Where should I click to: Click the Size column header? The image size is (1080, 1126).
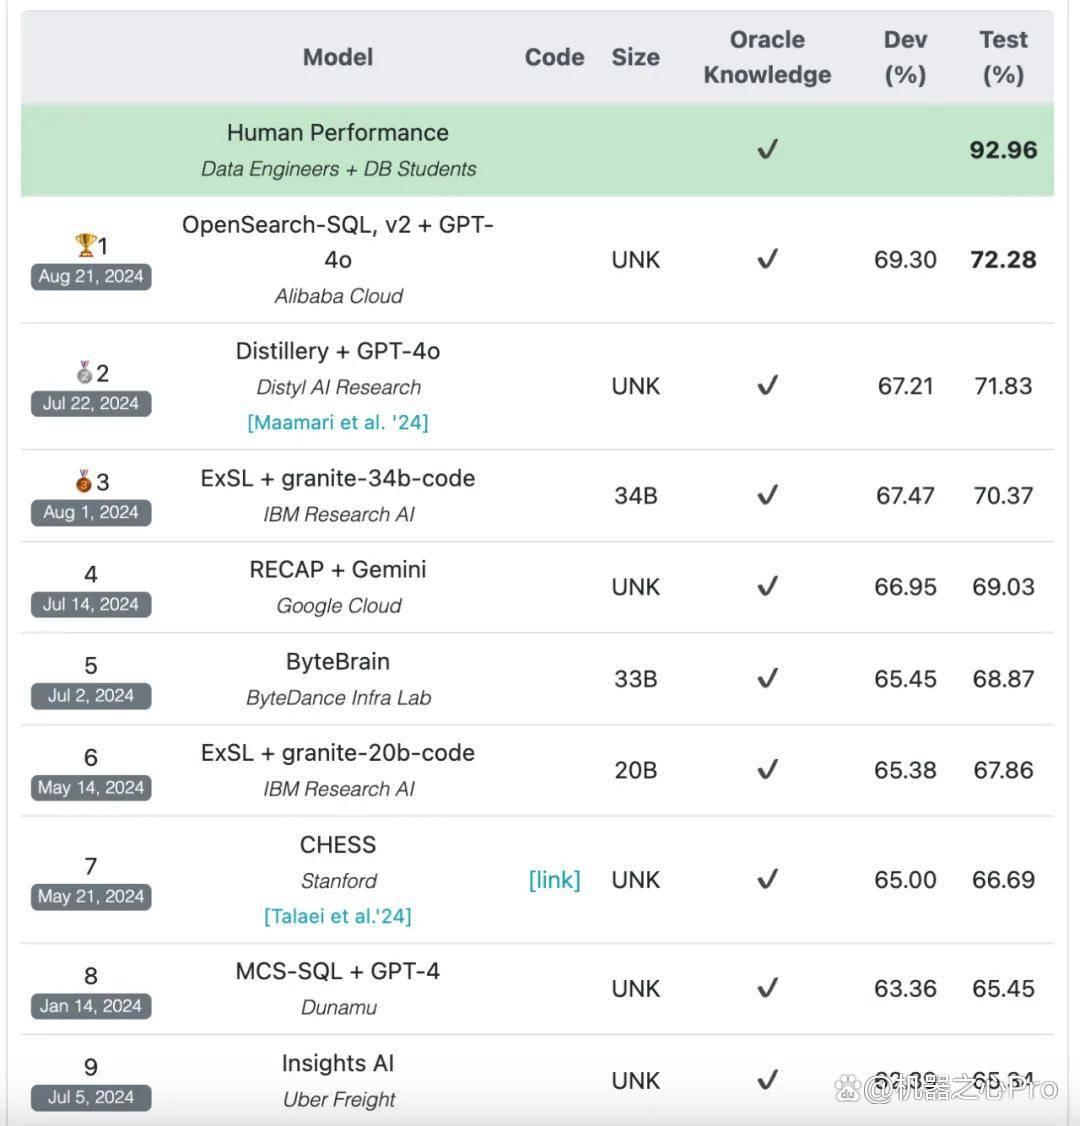(x=636, y=57)
